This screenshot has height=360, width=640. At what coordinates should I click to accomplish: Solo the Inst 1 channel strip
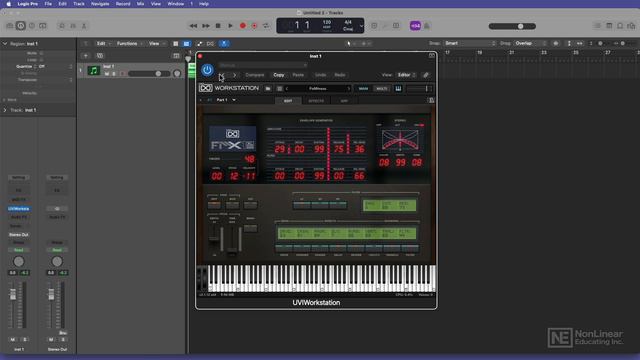[24, 340]
